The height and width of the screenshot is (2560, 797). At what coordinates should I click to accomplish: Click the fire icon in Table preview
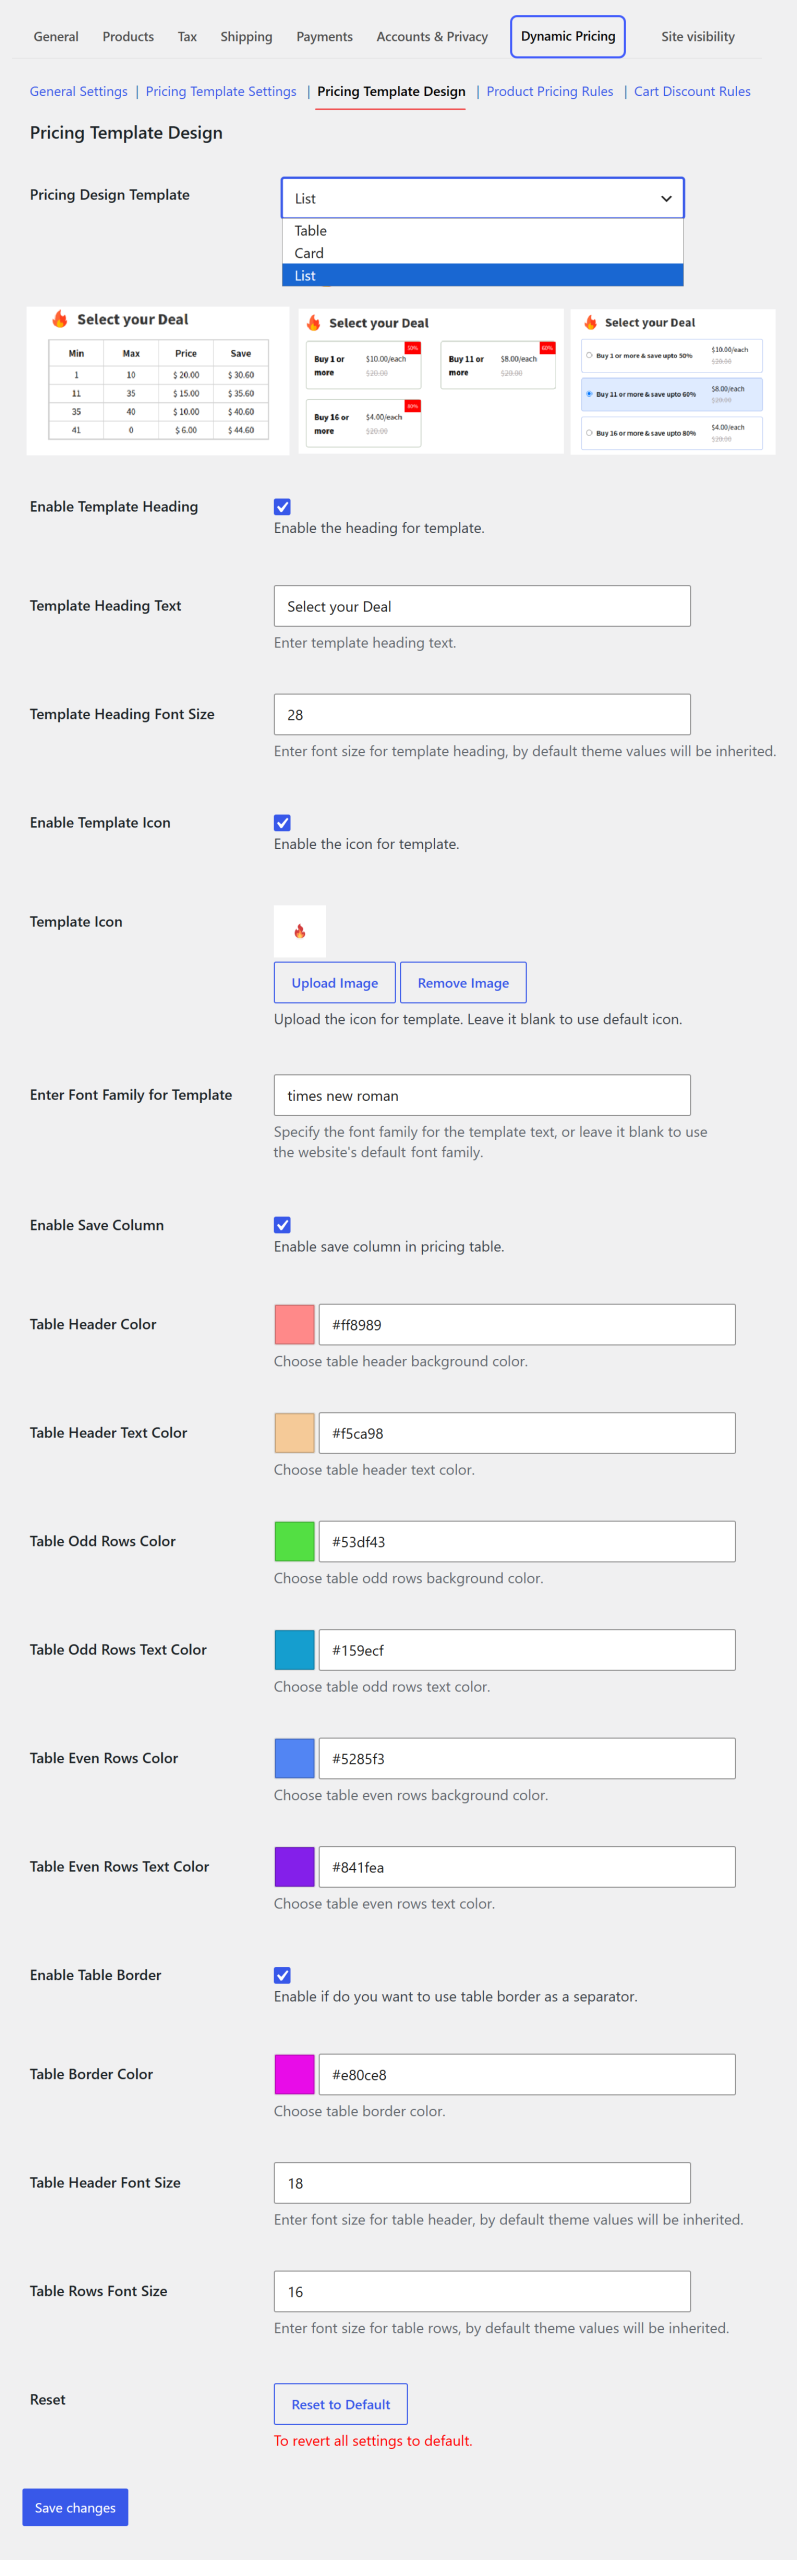[x=60, y=319]
